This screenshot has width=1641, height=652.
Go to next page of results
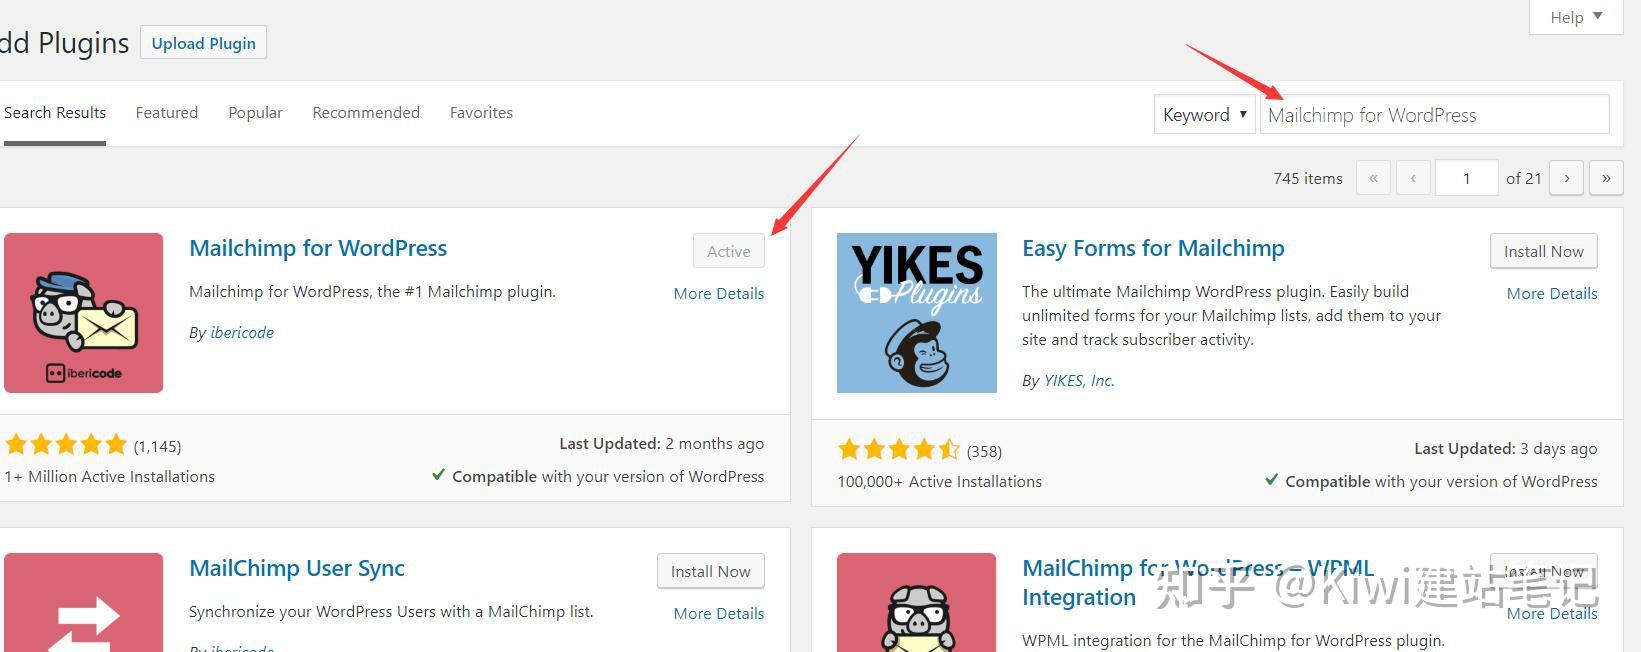pyautogui.click(x=1567, y=178)
